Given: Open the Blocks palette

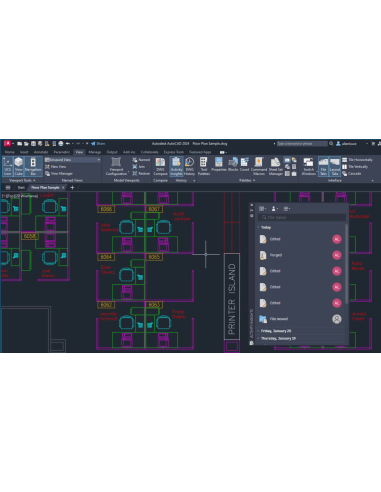Looking at the screenshot, I should 233,165.
